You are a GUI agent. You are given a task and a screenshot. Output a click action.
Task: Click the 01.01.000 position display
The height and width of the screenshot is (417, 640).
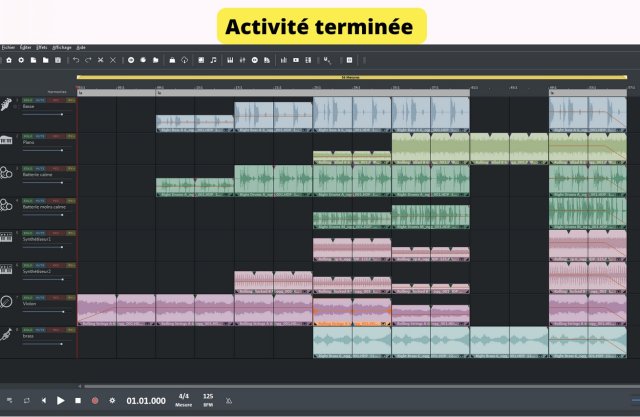pyautogui.click(x=146, y=400)
